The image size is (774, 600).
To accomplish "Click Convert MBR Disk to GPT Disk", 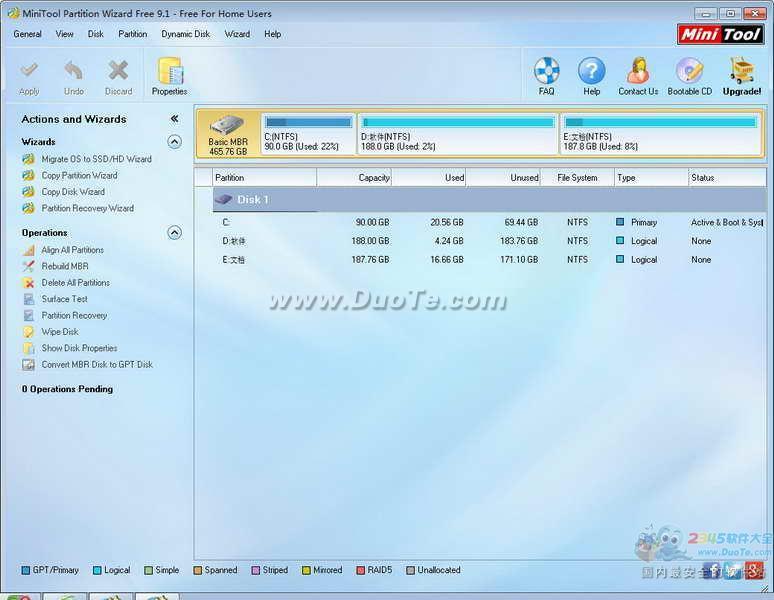I will click(x=96, y=365).
